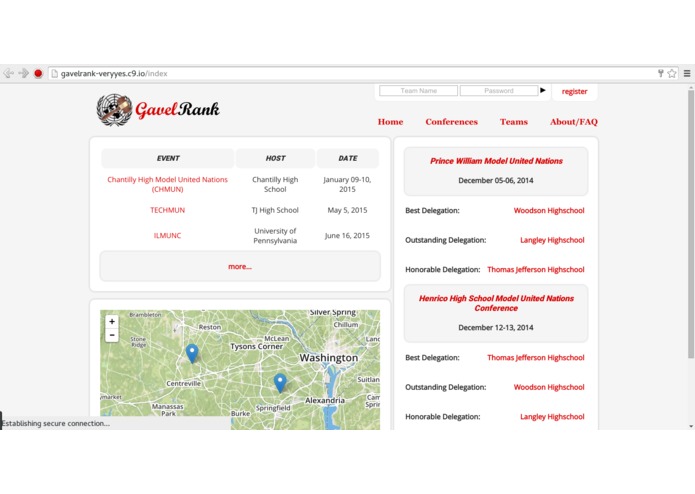Click the May 5, 2015 date
Viewport: 695px width, 494px height.
[348, 210]
